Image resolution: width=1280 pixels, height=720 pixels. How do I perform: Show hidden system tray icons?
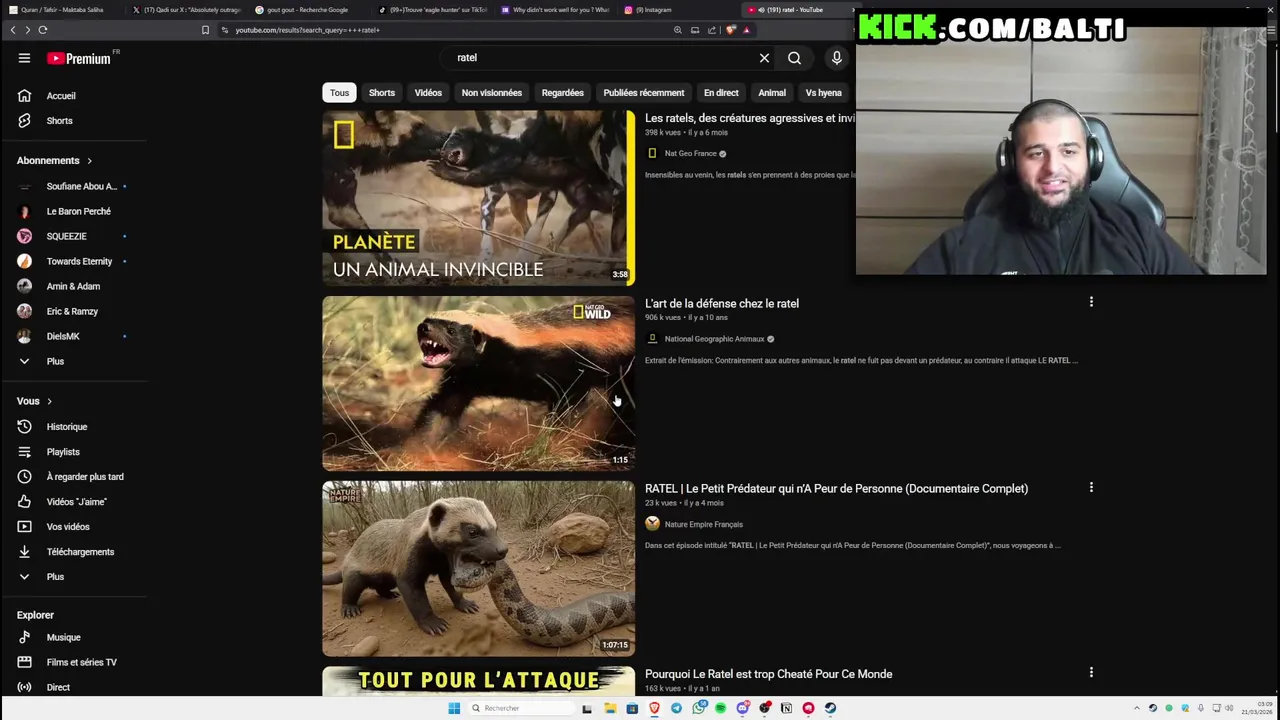coord(1137,708)
